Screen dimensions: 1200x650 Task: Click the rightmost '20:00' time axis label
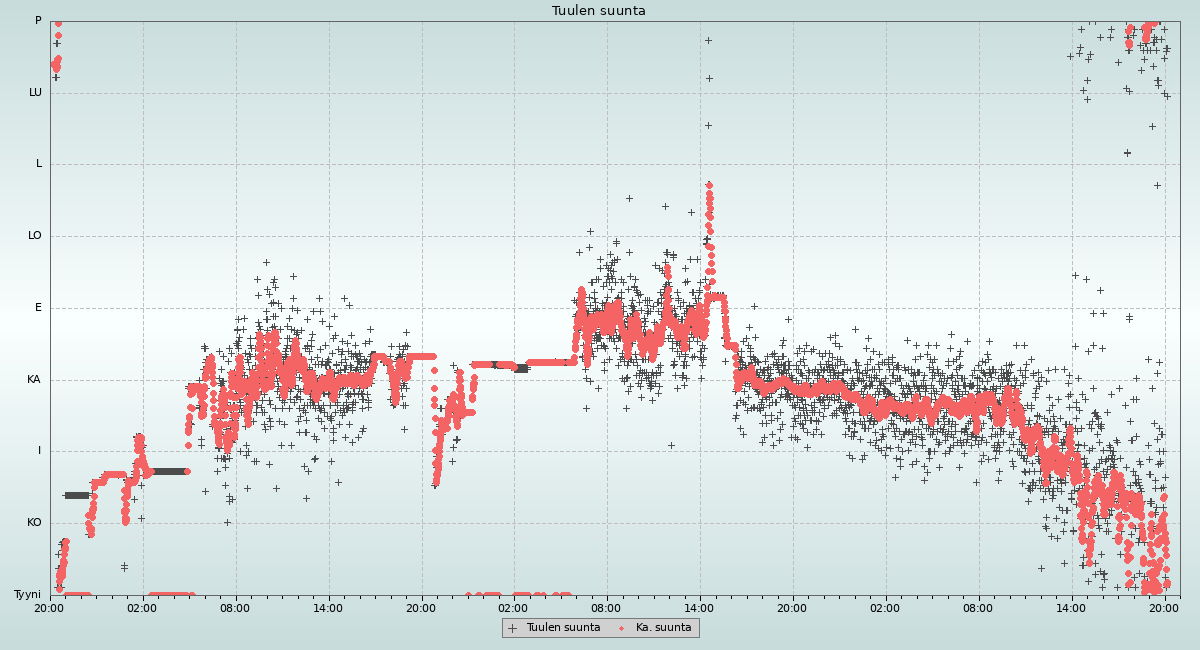[x=1164, y=607]
